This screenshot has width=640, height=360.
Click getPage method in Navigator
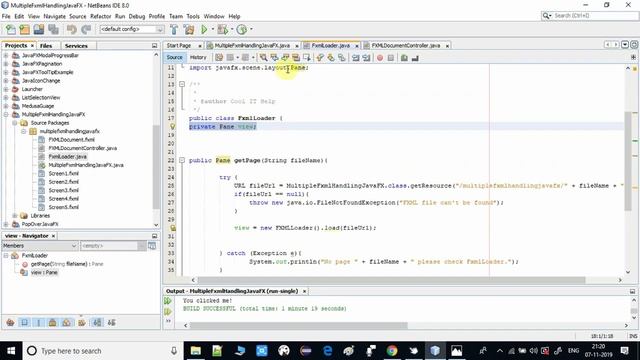67,264
